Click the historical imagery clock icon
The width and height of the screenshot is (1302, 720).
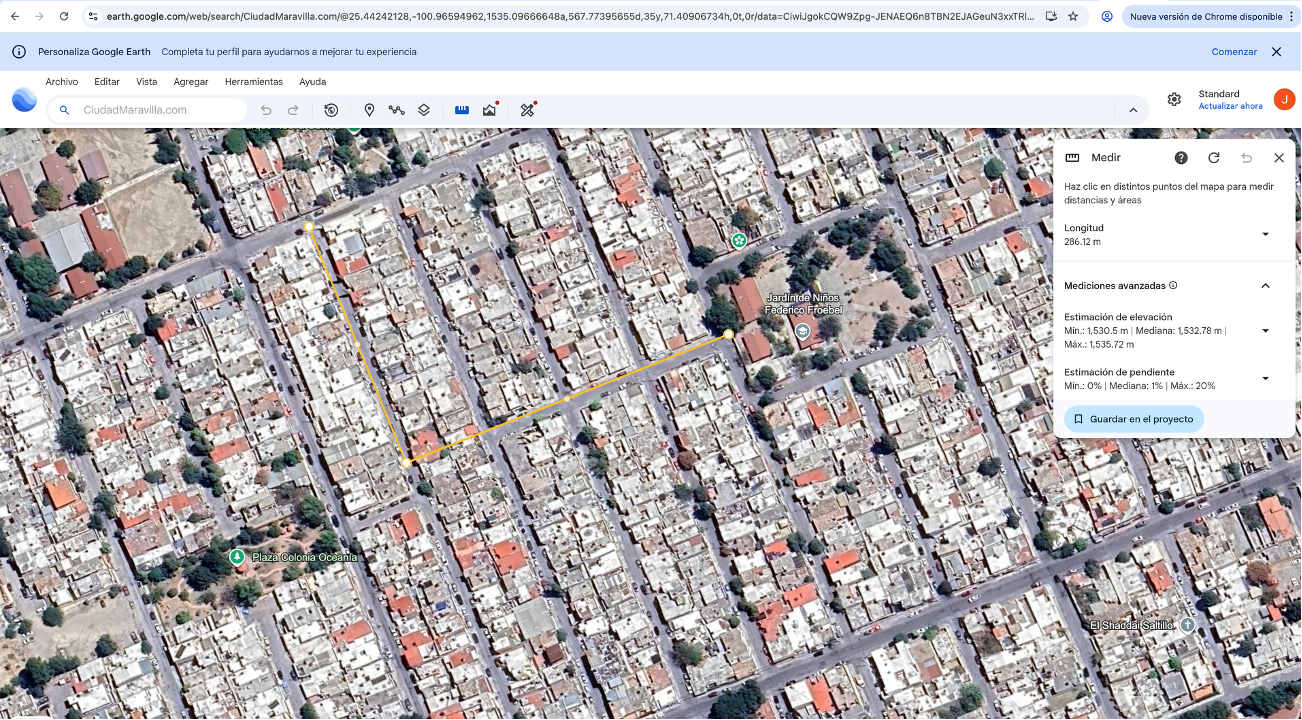pyautogui.click(x=331, y=110)
